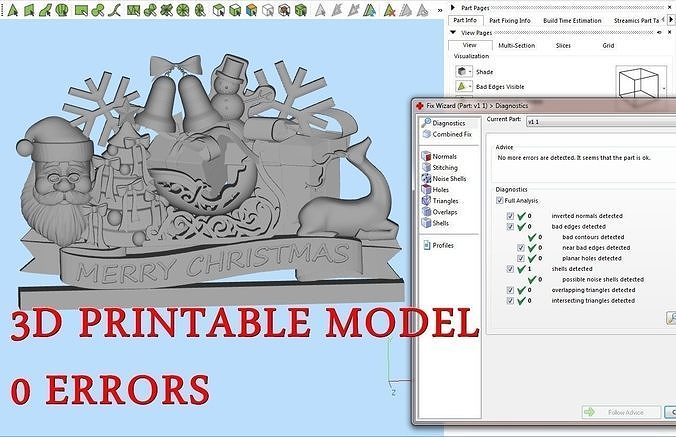Open the Shells step in Fix Wizard
The image size is (676, 437).
click(435, 223)
